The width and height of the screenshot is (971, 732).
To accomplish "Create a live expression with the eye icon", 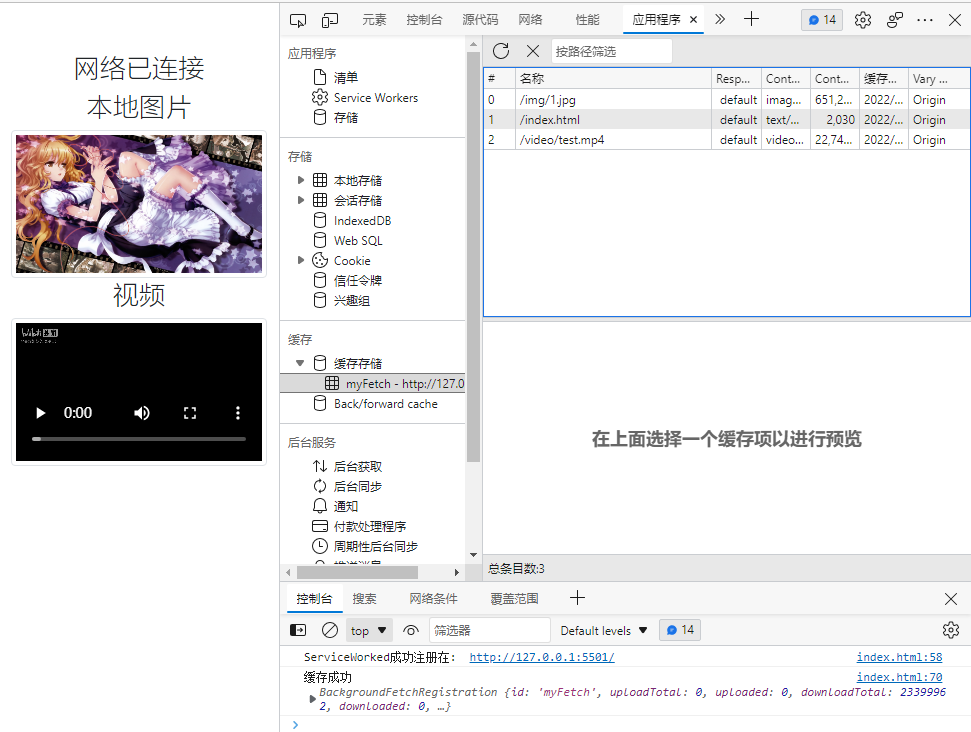I will click(410, 629).
